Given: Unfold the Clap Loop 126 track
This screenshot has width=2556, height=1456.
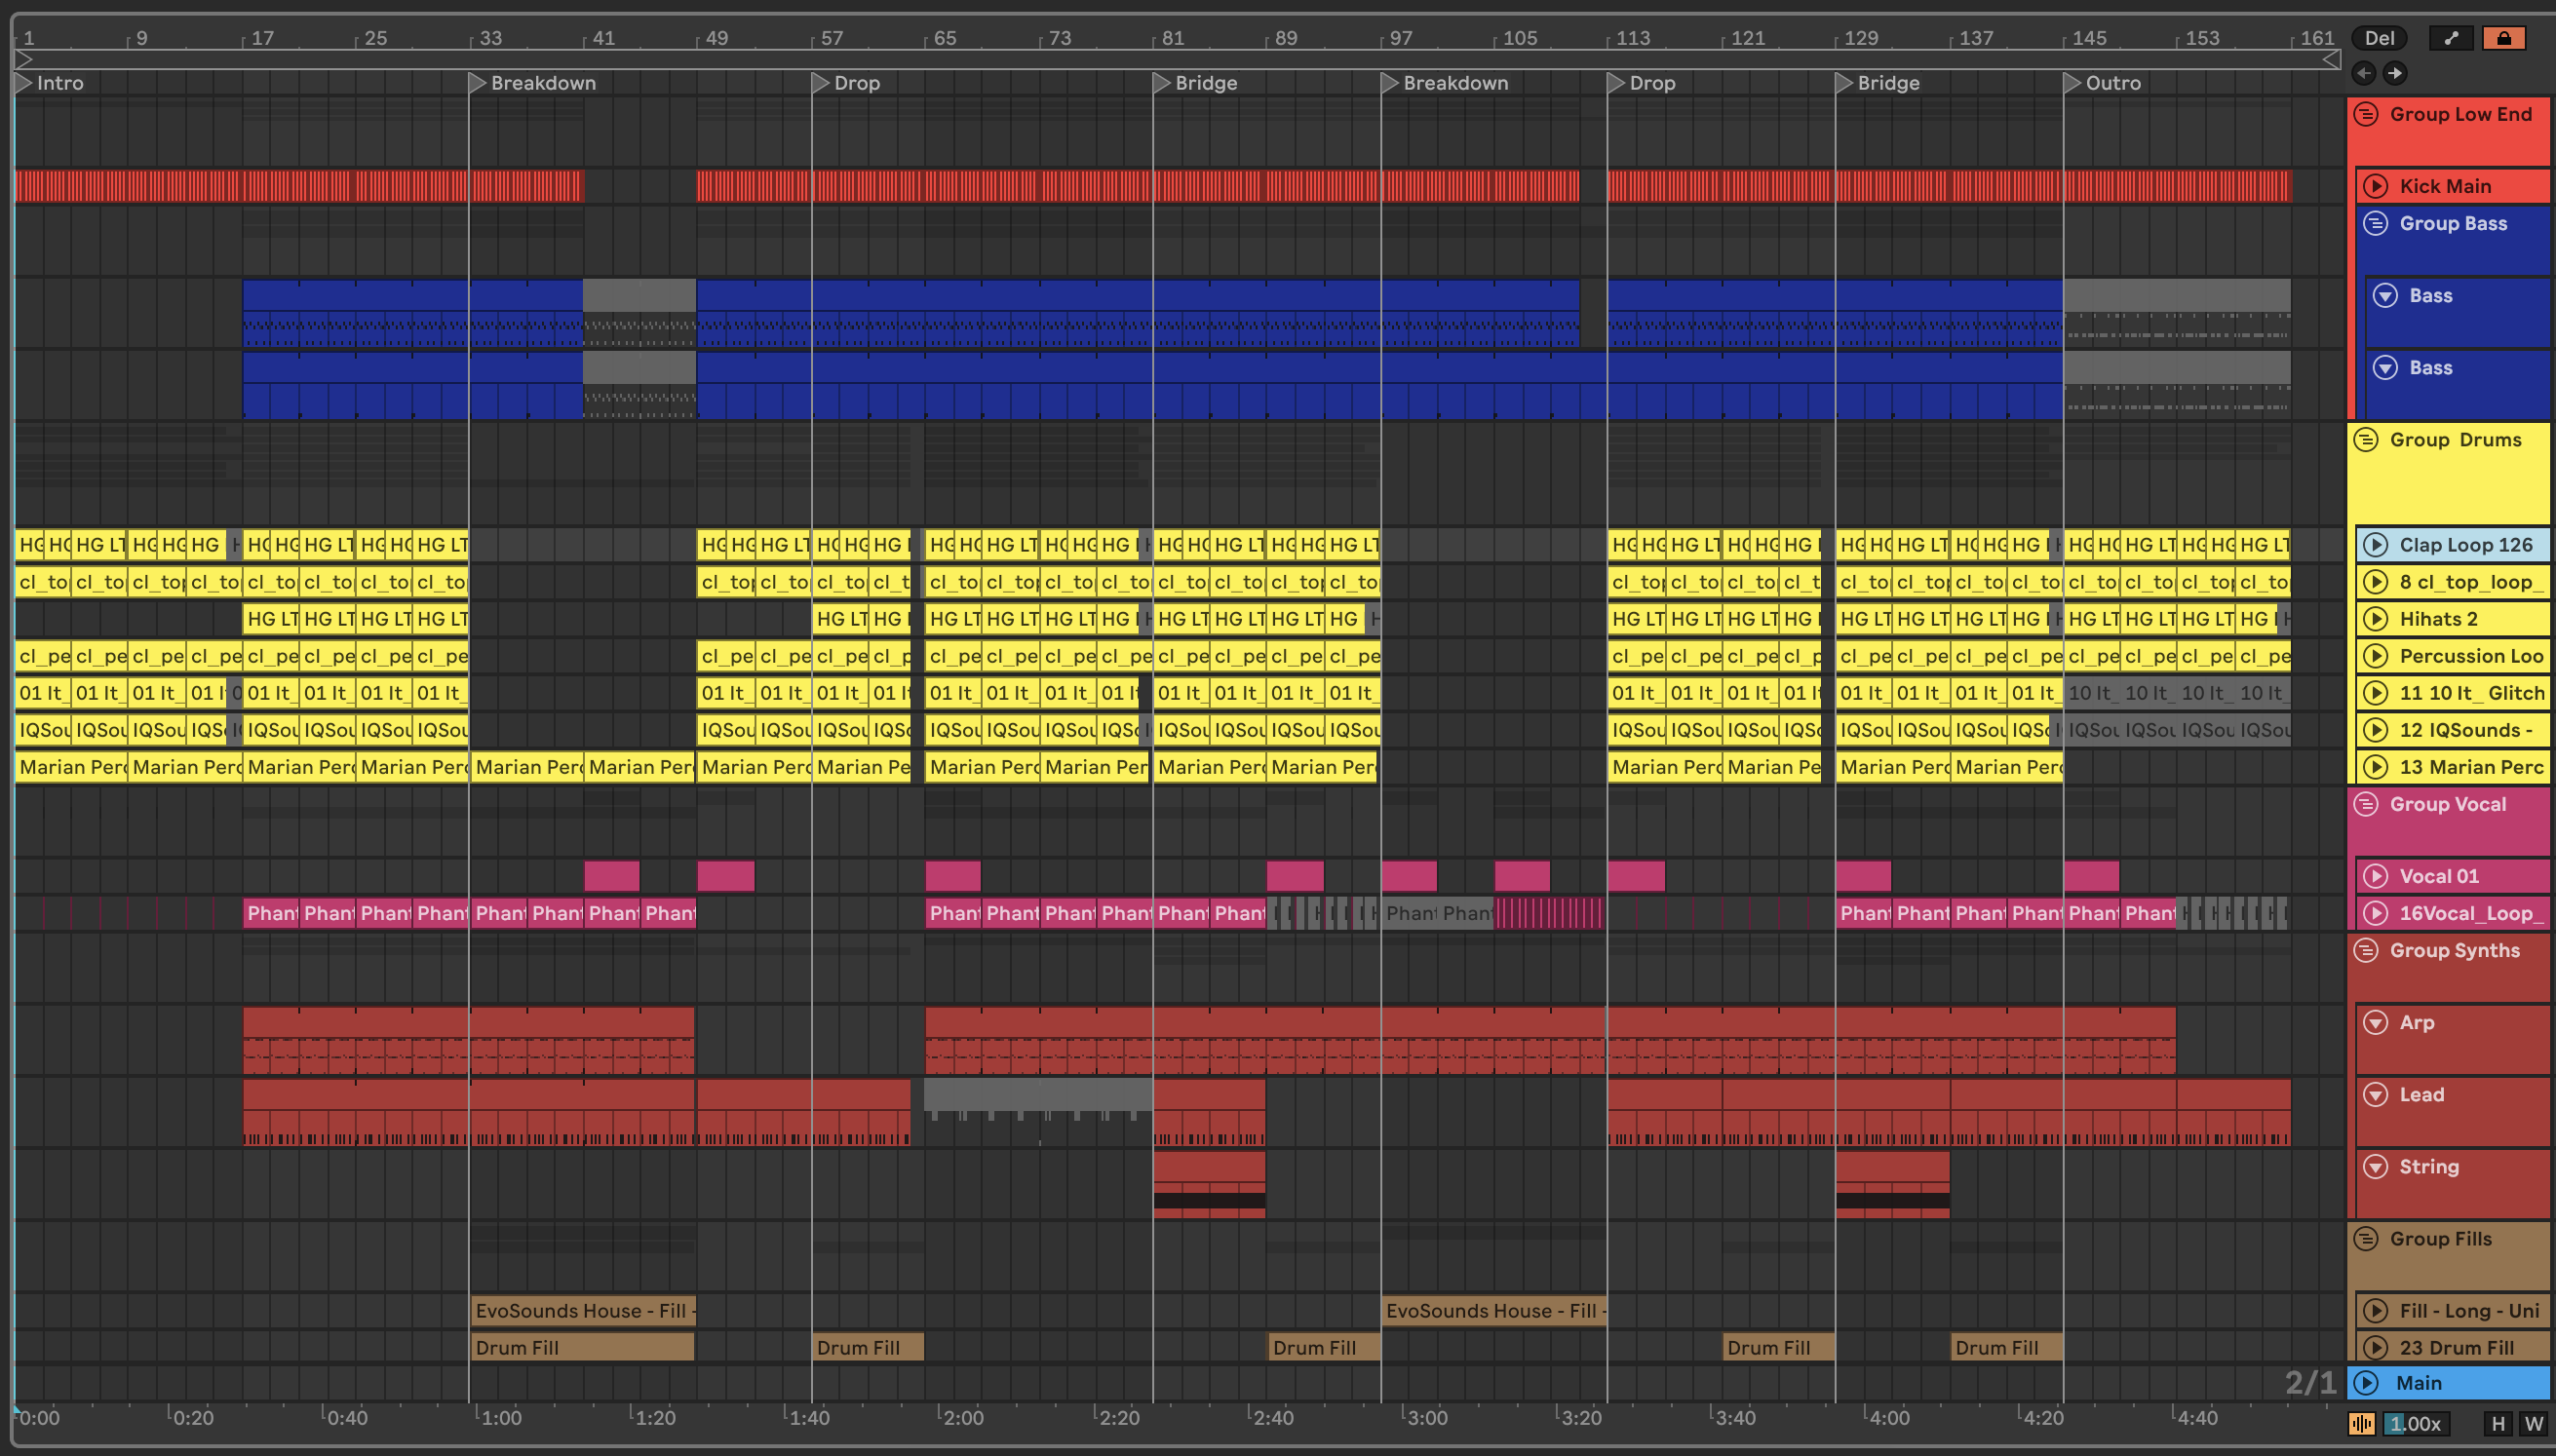Looking at the screenshot, I should pos(2376,545).
